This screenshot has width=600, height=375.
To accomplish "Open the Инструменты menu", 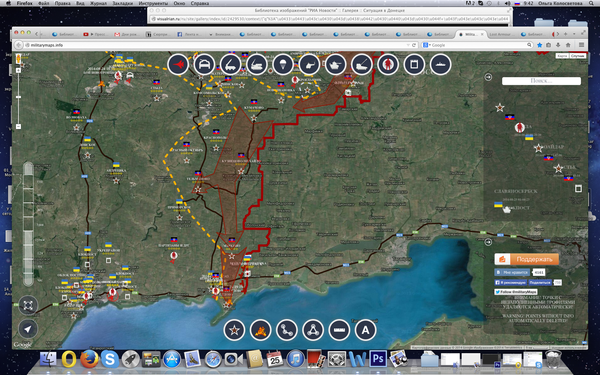I will point(150,3).
